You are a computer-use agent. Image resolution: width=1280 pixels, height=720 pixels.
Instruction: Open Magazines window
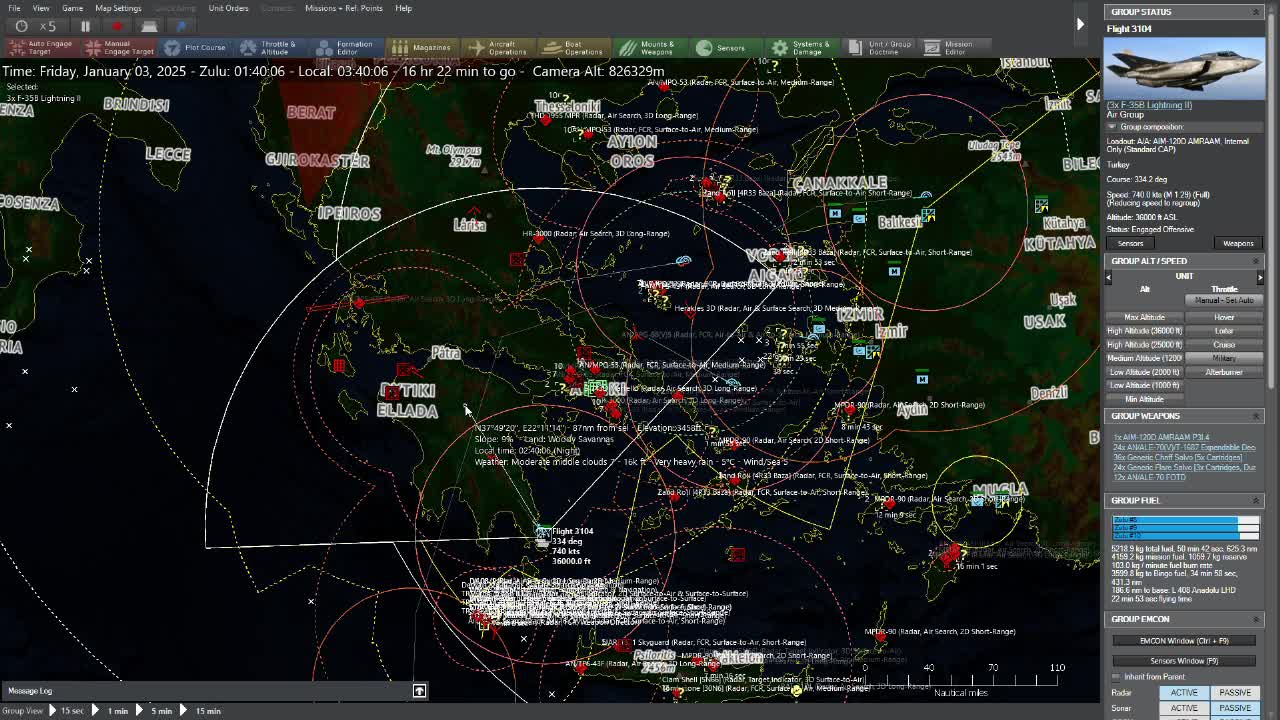[x=421, y=47]
